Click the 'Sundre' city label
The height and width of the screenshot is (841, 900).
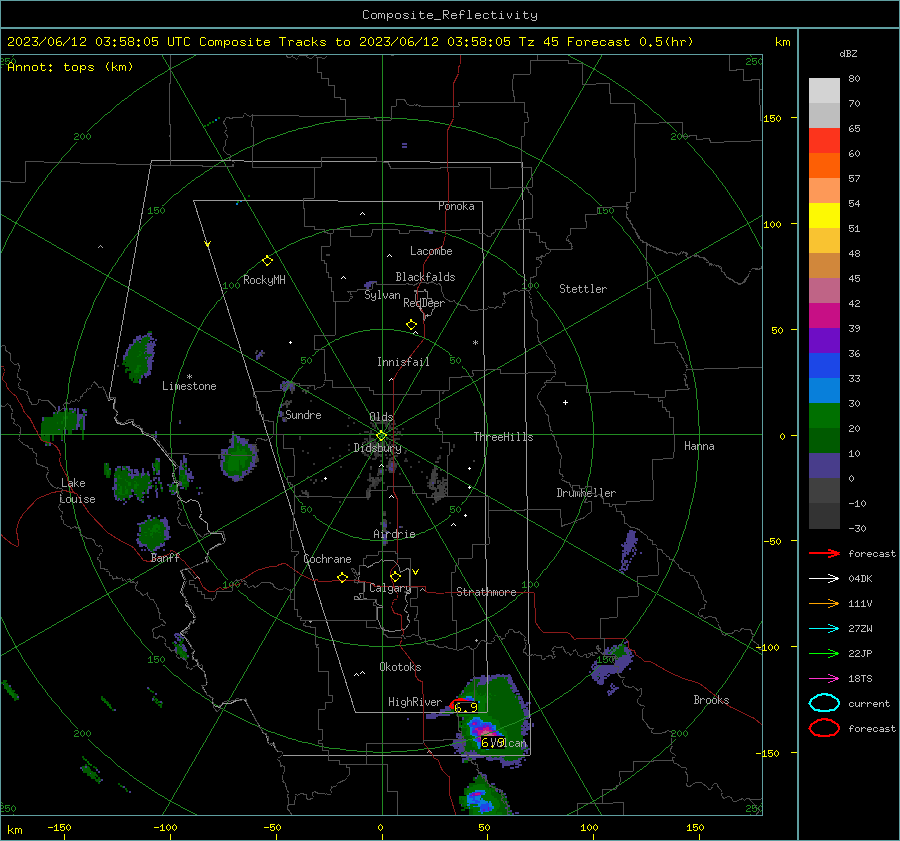[x=303, y=415]
